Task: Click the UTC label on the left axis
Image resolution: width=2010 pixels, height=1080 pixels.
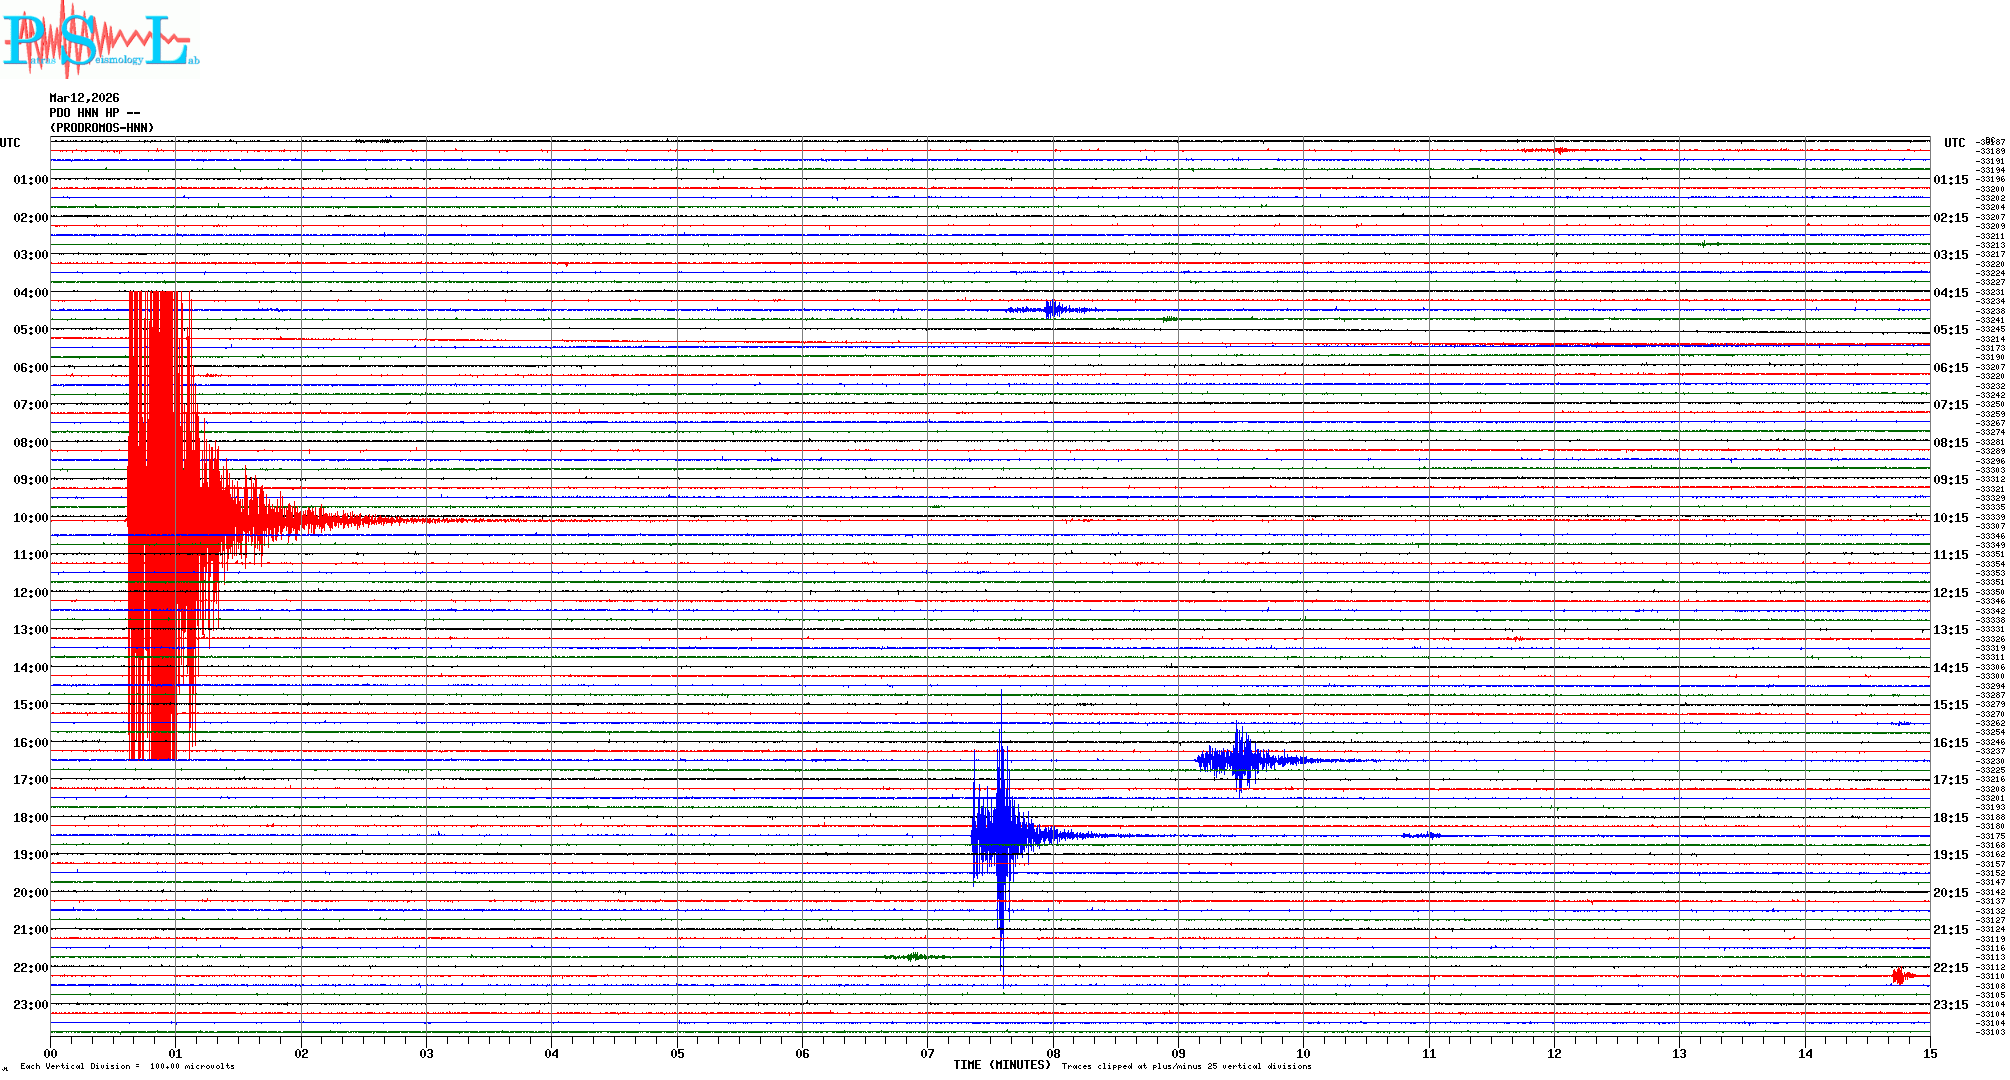Action: 10,143
